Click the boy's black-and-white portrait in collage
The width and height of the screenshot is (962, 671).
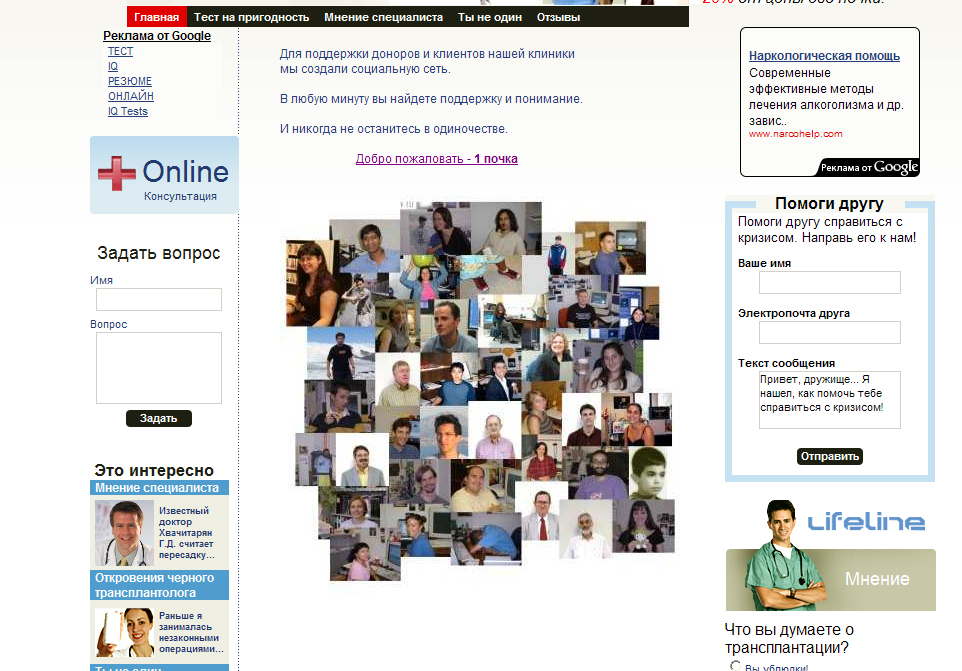click(648, 472)
